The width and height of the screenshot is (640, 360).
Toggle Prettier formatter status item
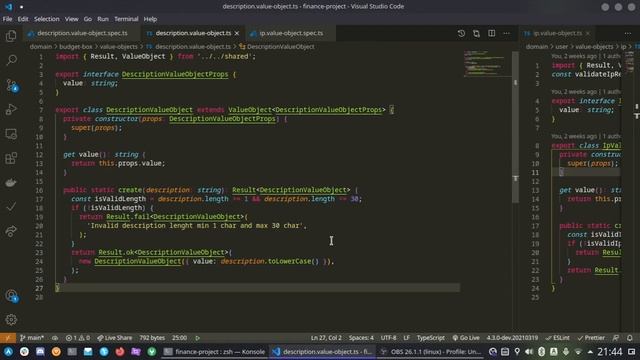pyautogui.click(x=591, y=338)
